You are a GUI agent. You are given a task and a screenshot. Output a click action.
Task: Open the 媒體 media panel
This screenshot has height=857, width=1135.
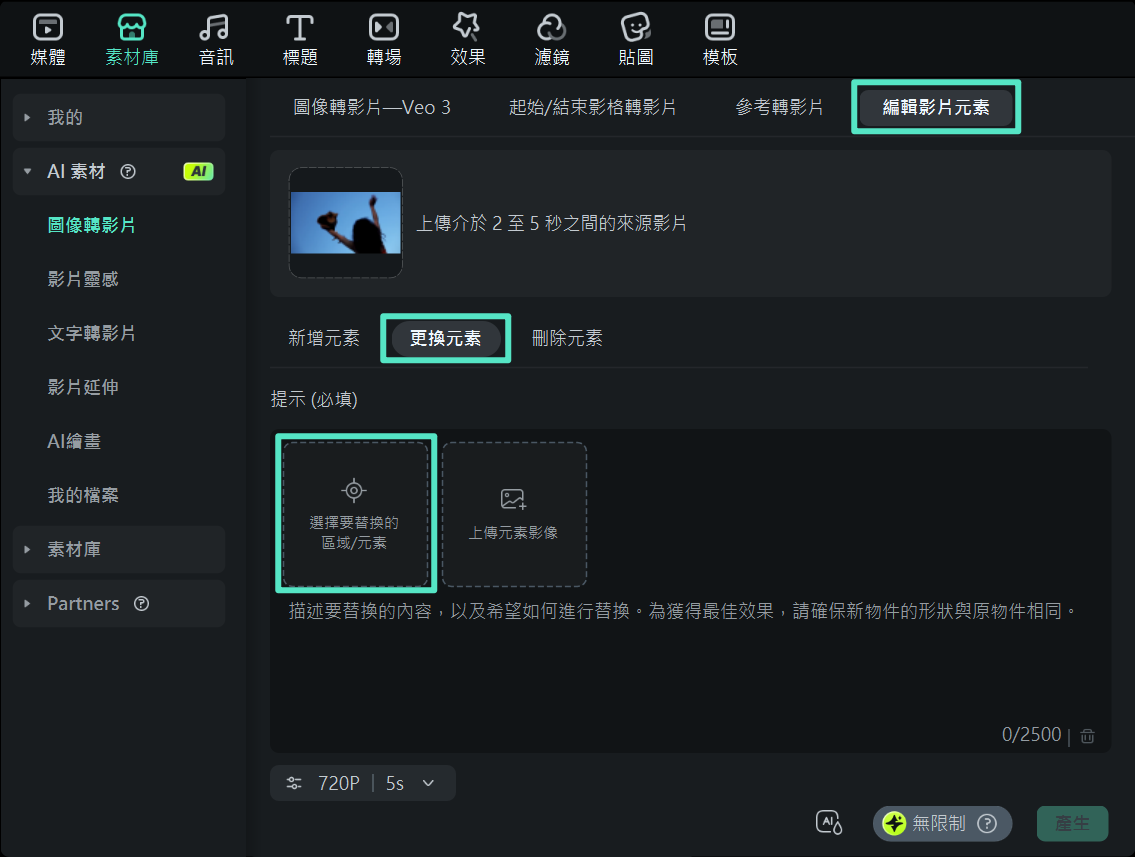(46, 38)
